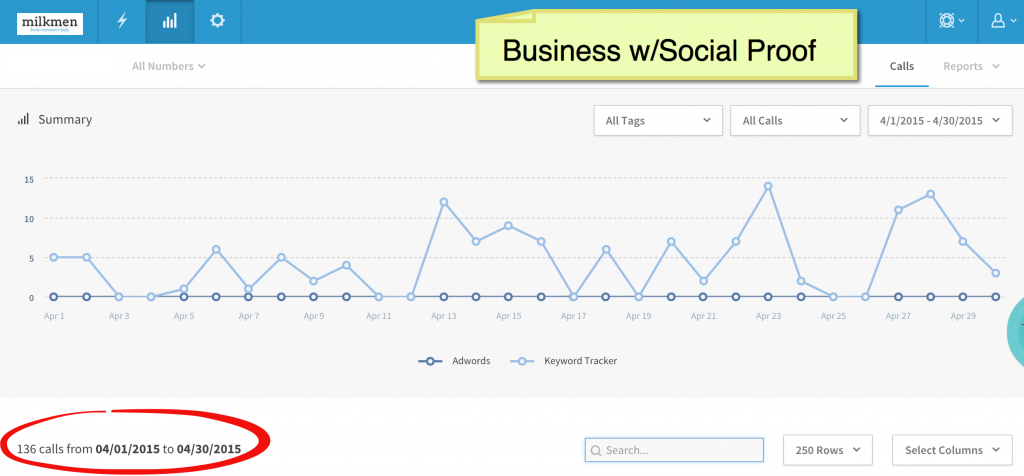Viewport: 1024px width, 476px height.
Task: Open the 4/1/2015 - 4/30/2015 date range picker
Action: (x=940, y=121)
